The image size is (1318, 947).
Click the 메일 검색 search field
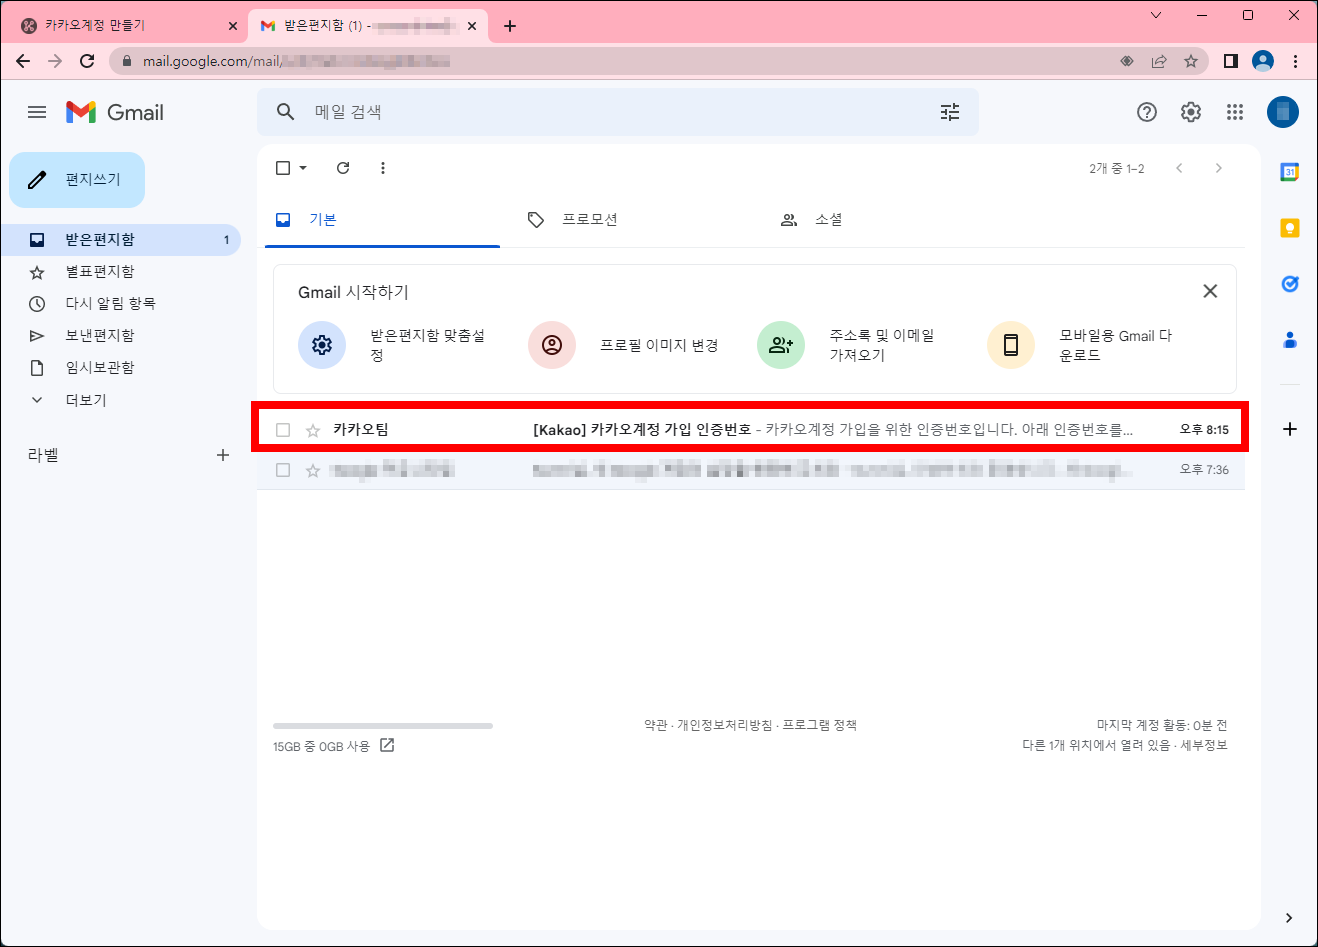(620, 112)
